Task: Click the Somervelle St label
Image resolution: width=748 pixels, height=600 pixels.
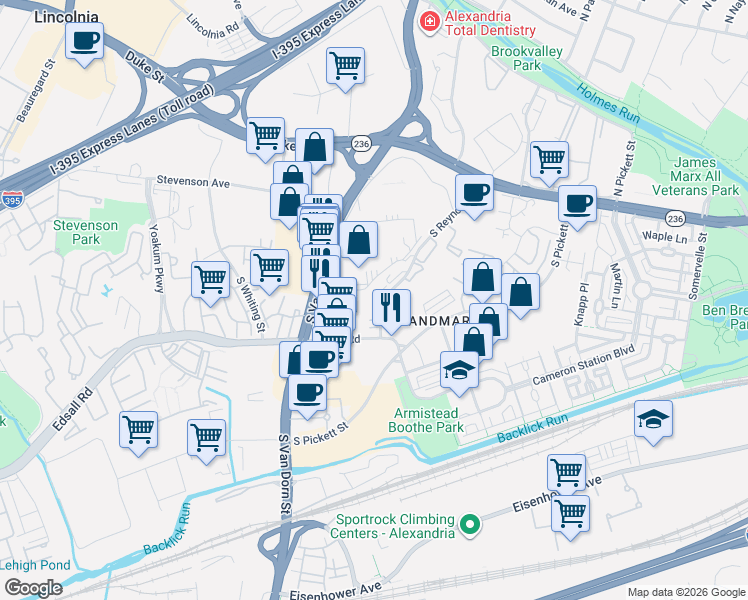Action: click(698, 266)
